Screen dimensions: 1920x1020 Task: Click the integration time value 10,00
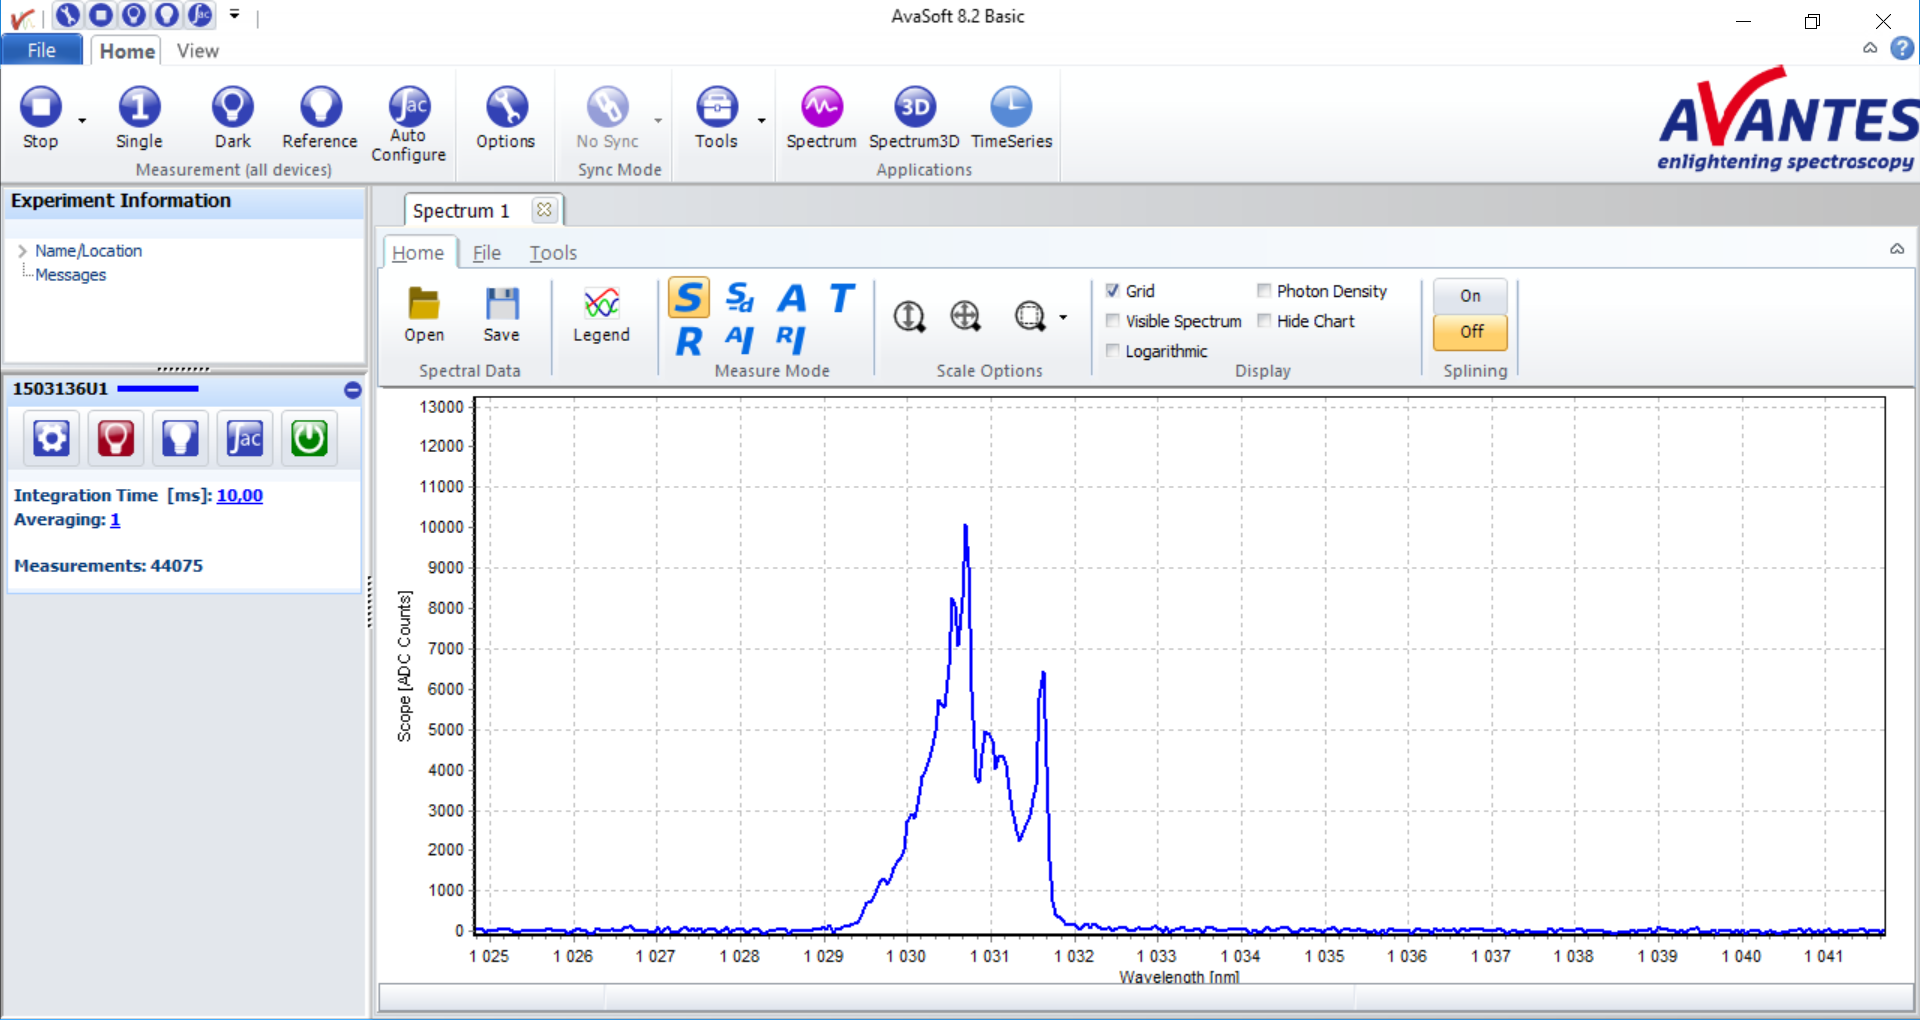coord(239,496)
